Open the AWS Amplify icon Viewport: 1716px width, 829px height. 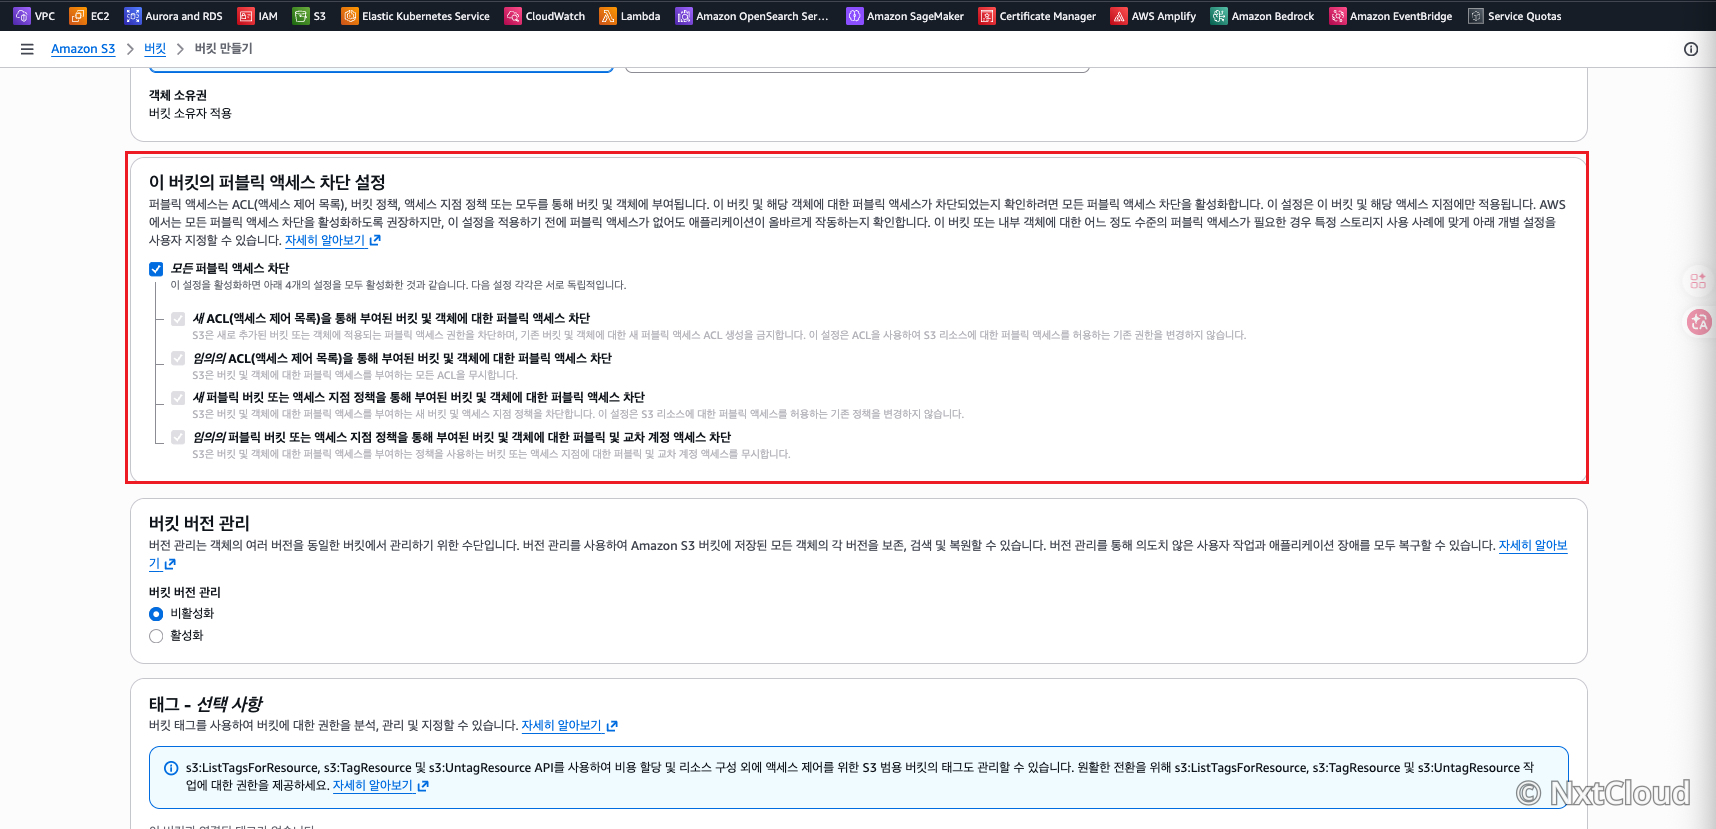[x=1119, y=16]
